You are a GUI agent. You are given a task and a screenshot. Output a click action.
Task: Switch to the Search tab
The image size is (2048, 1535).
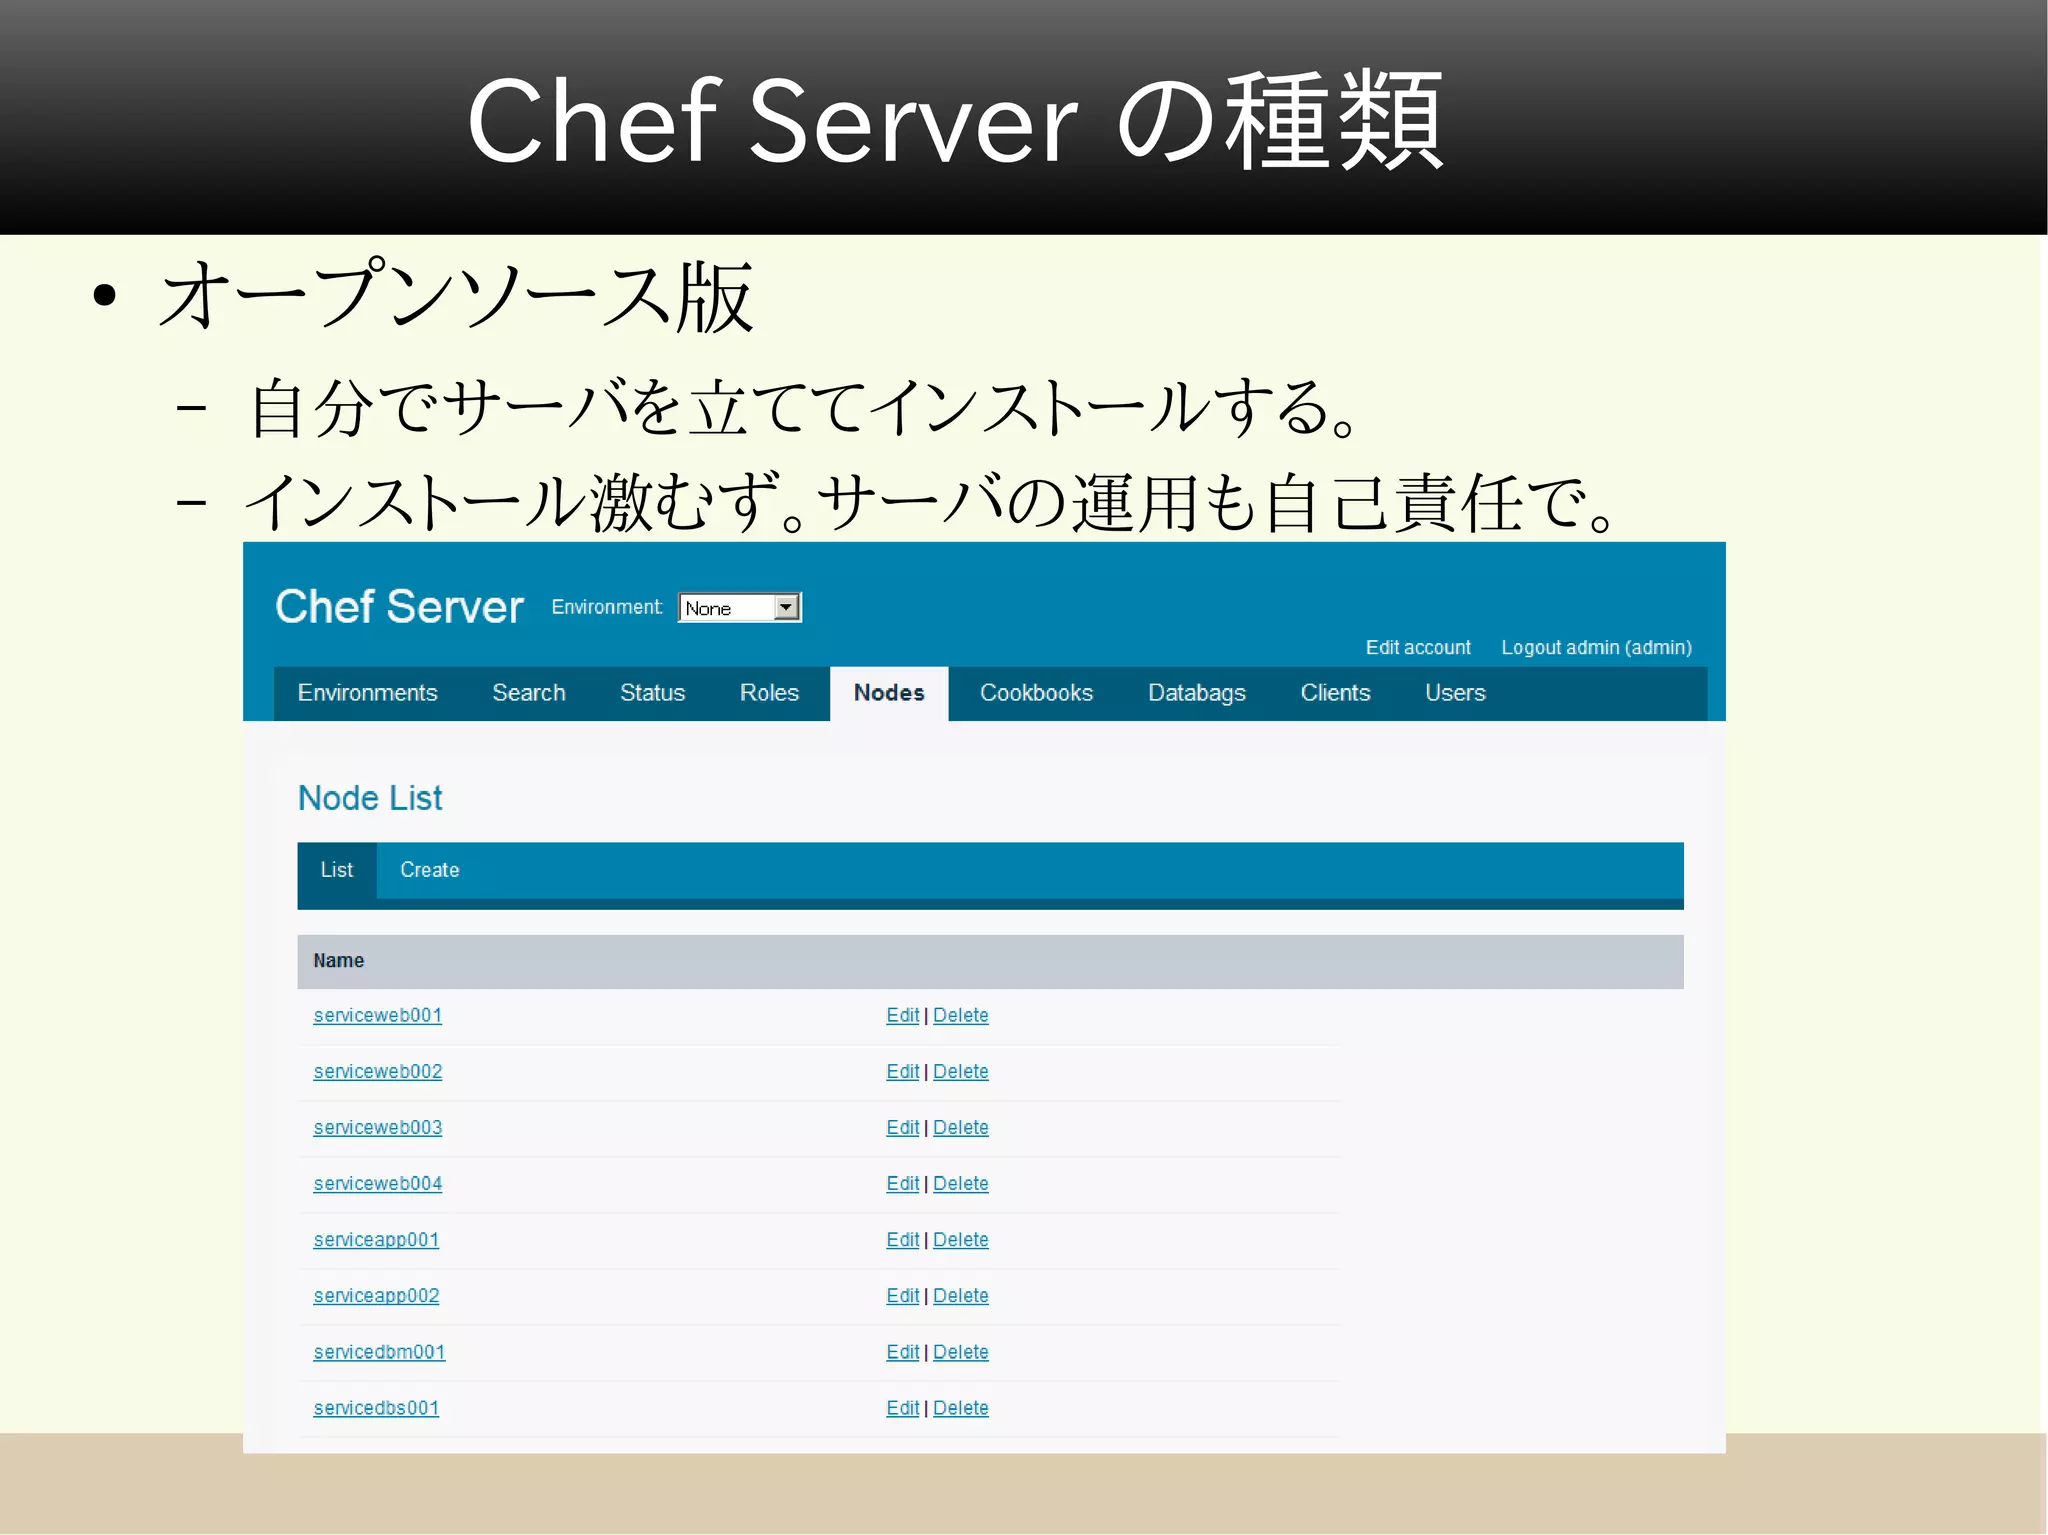click(528, 693)
